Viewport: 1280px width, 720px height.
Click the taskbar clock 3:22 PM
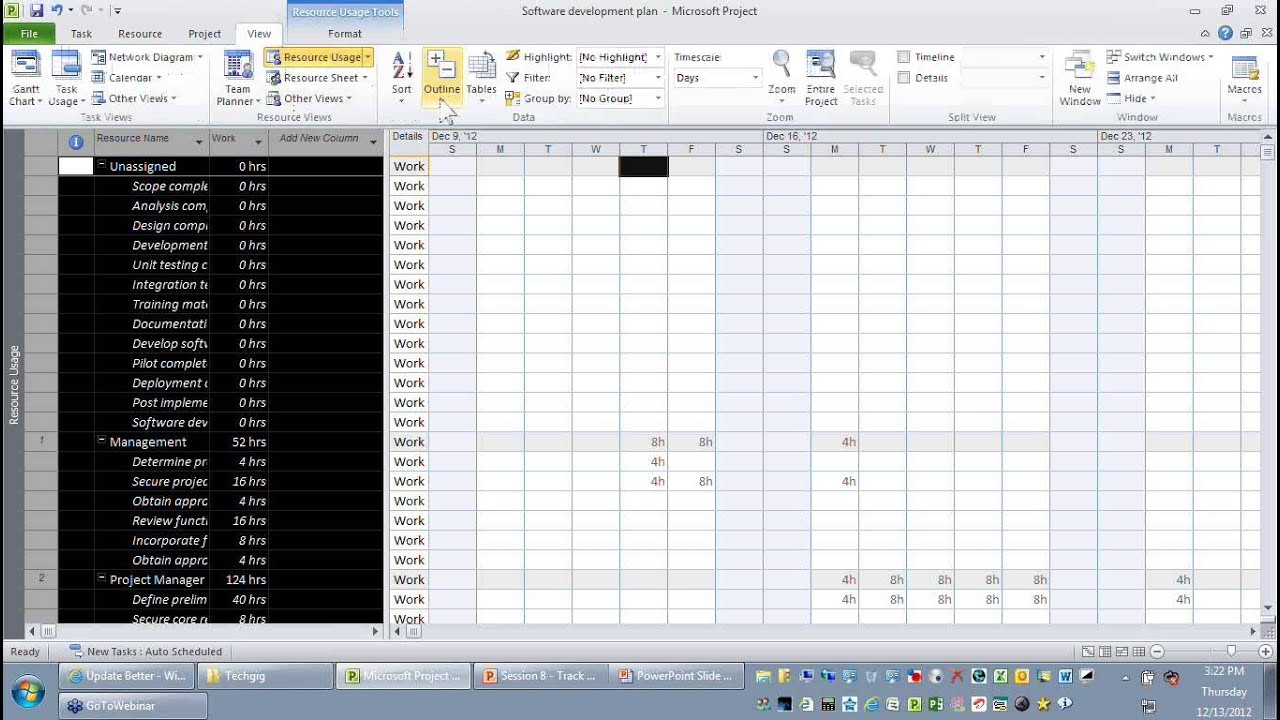point(1224,671)
